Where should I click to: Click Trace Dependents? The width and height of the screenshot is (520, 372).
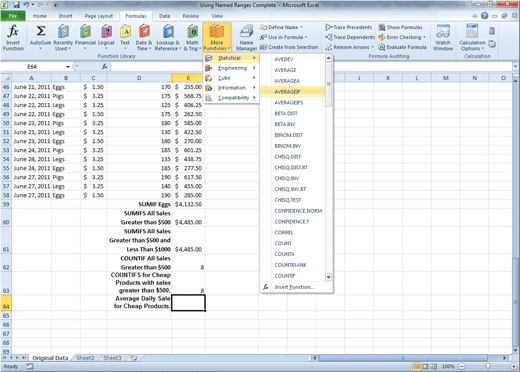point(350,37)
